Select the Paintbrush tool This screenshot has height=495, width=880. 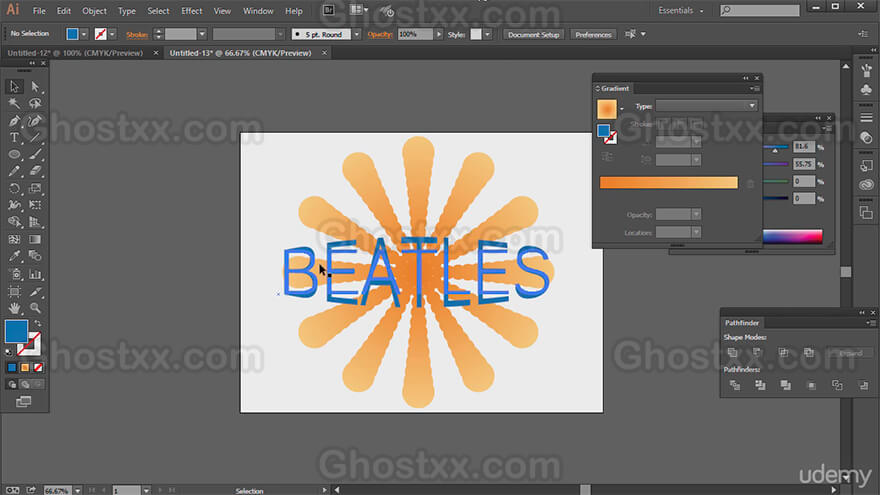[35, 154]
